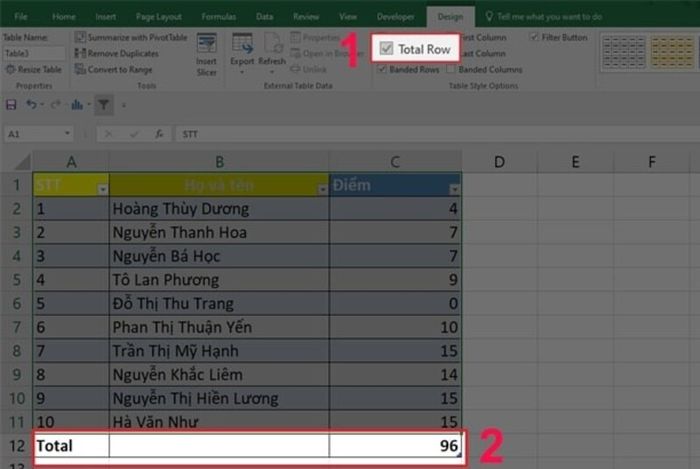
Task: Click Summarize with PivotTable icon
Action: coord(80,37)
